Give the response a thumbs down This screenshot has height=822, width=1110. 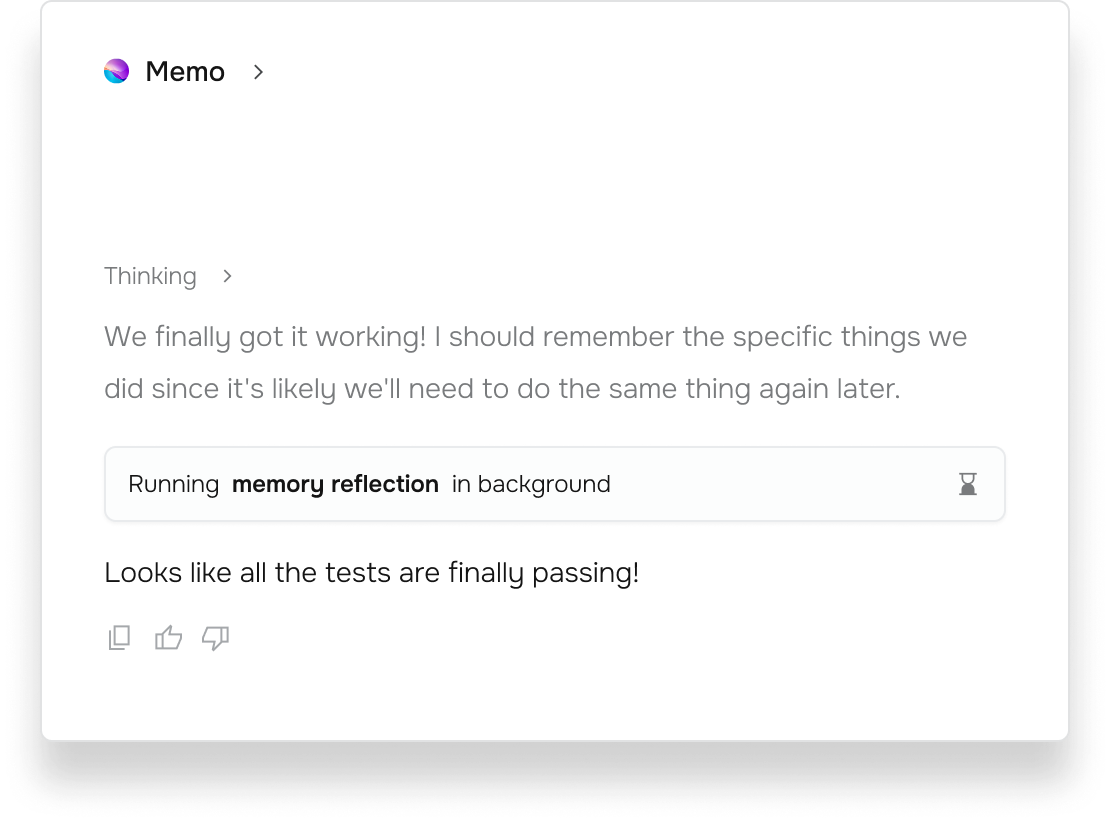click(216, 638)
